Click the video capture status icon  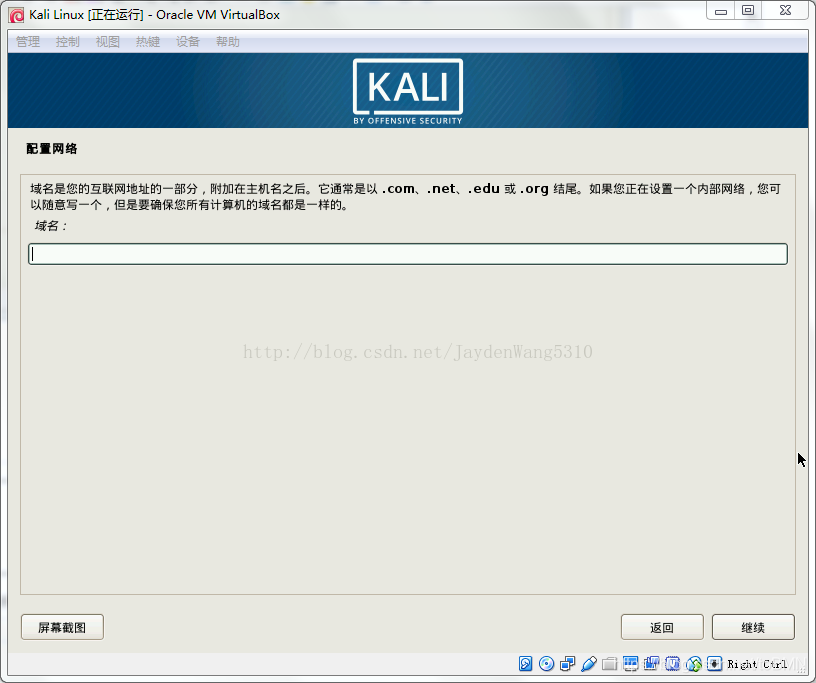652,664
